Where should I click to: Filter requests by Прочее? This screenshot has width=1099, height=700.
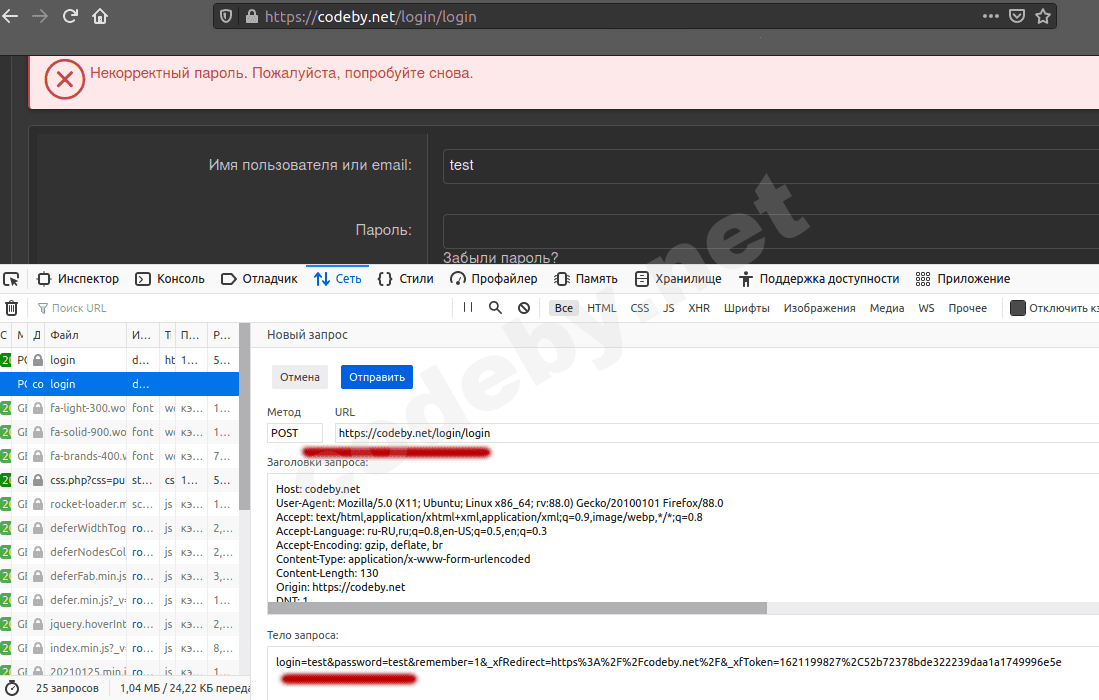tap(967, 308)
